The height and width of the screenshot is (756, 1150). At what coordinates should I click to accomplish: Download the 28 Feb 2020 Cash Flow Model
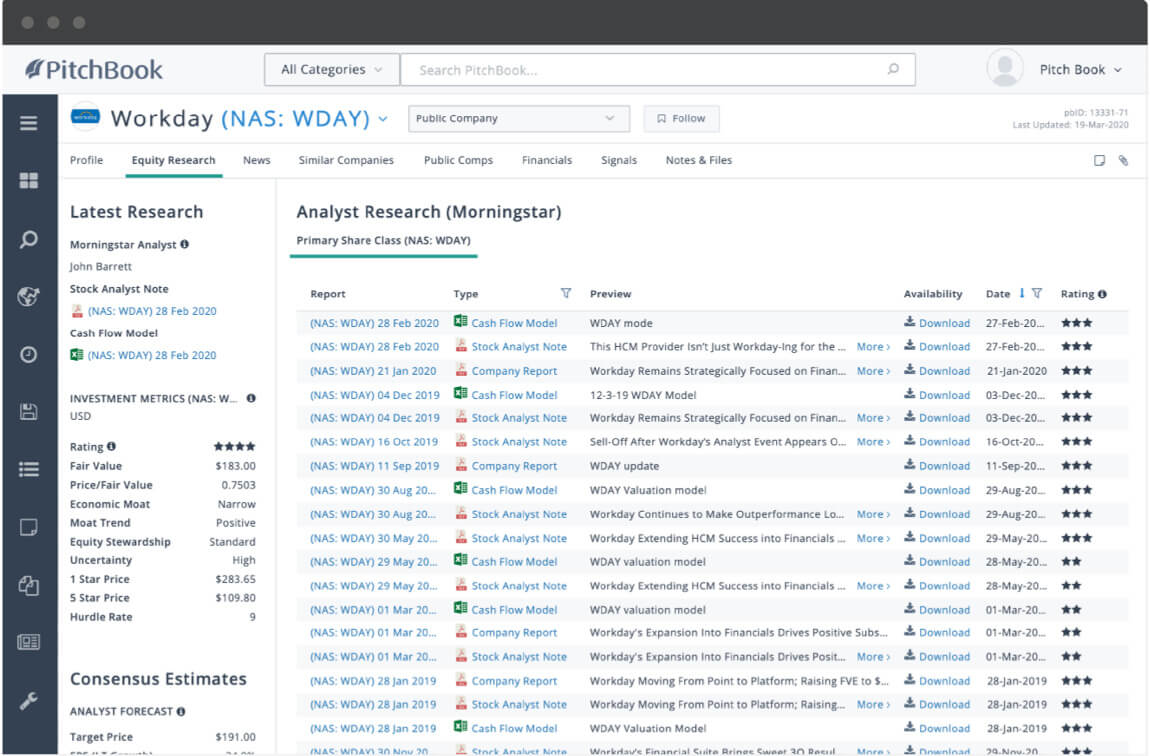point(938,322)
